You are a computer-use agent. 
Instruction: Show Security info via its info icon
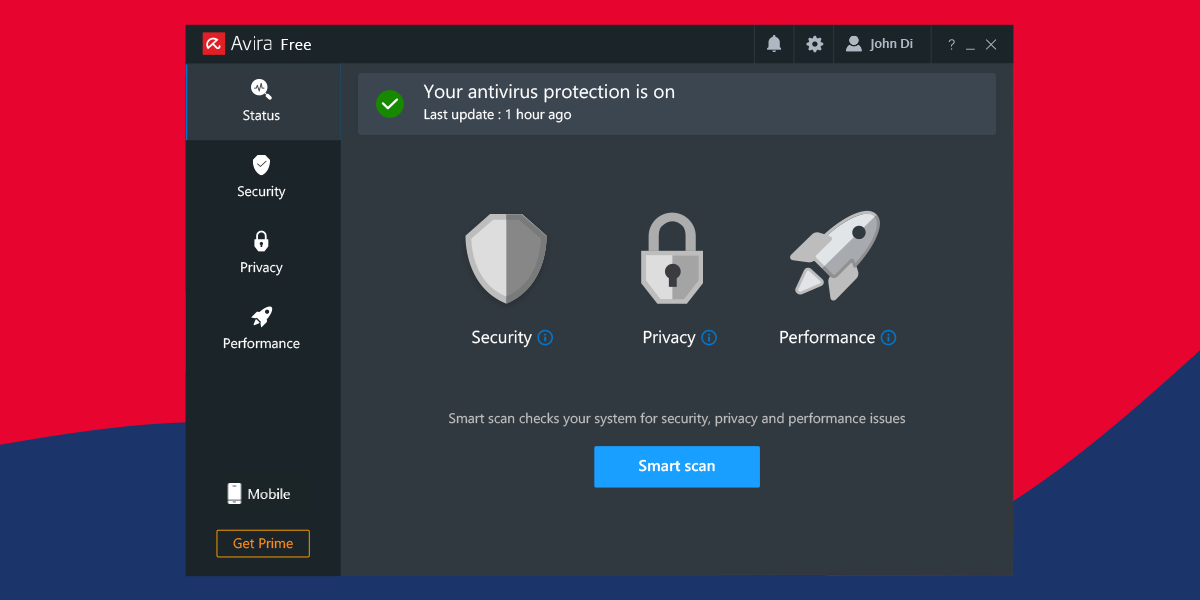tap(545, 338)
